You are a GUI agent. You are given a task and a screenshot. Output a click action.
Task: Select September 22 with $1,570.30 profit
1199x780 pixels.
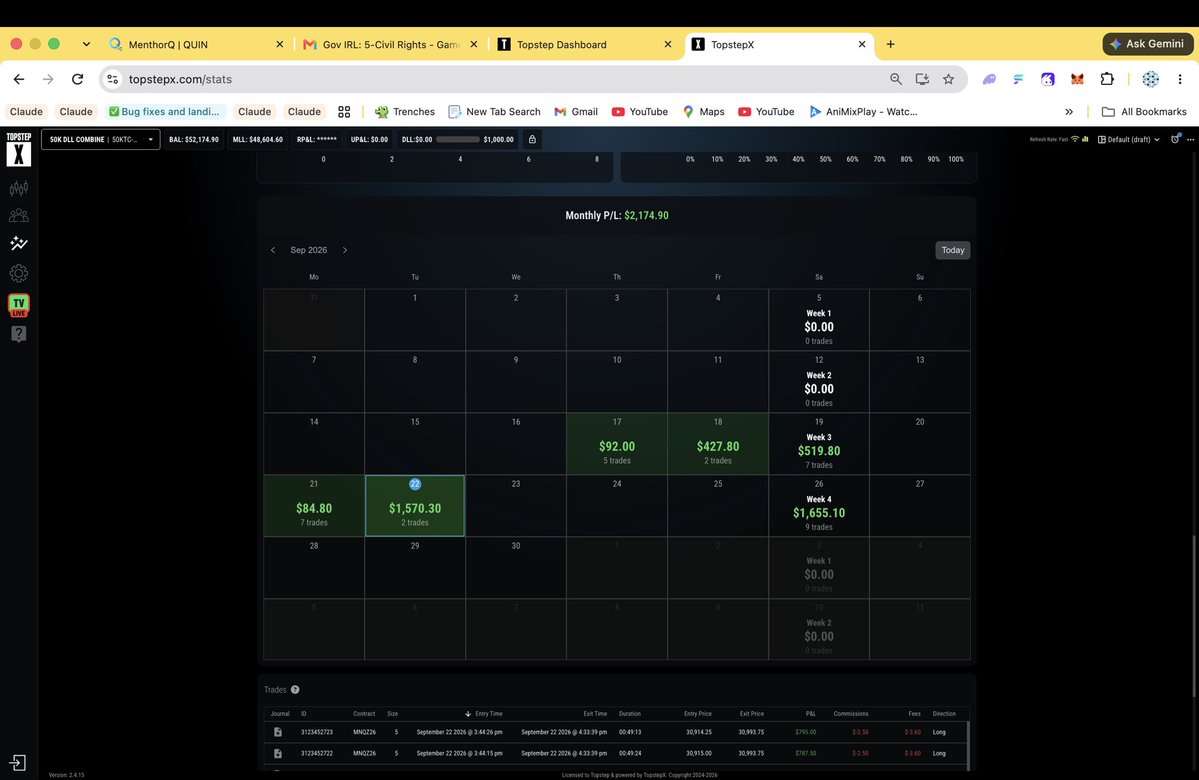coord(414,505)
